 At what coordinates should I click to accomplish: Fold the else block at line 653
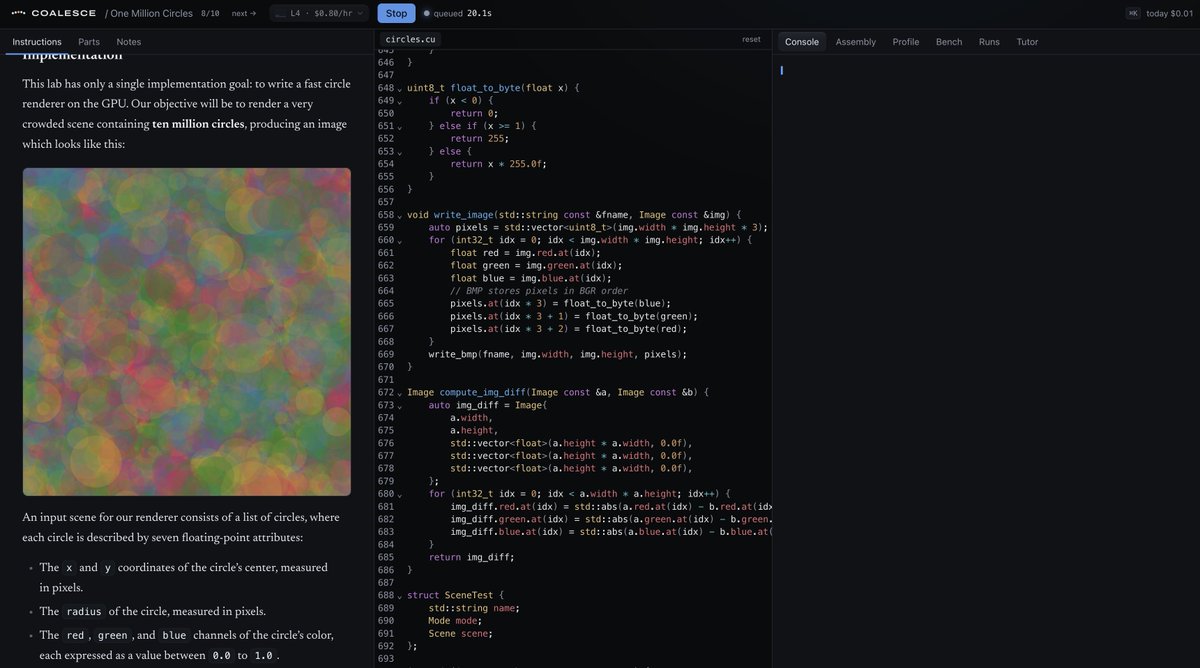pos(399,152)
